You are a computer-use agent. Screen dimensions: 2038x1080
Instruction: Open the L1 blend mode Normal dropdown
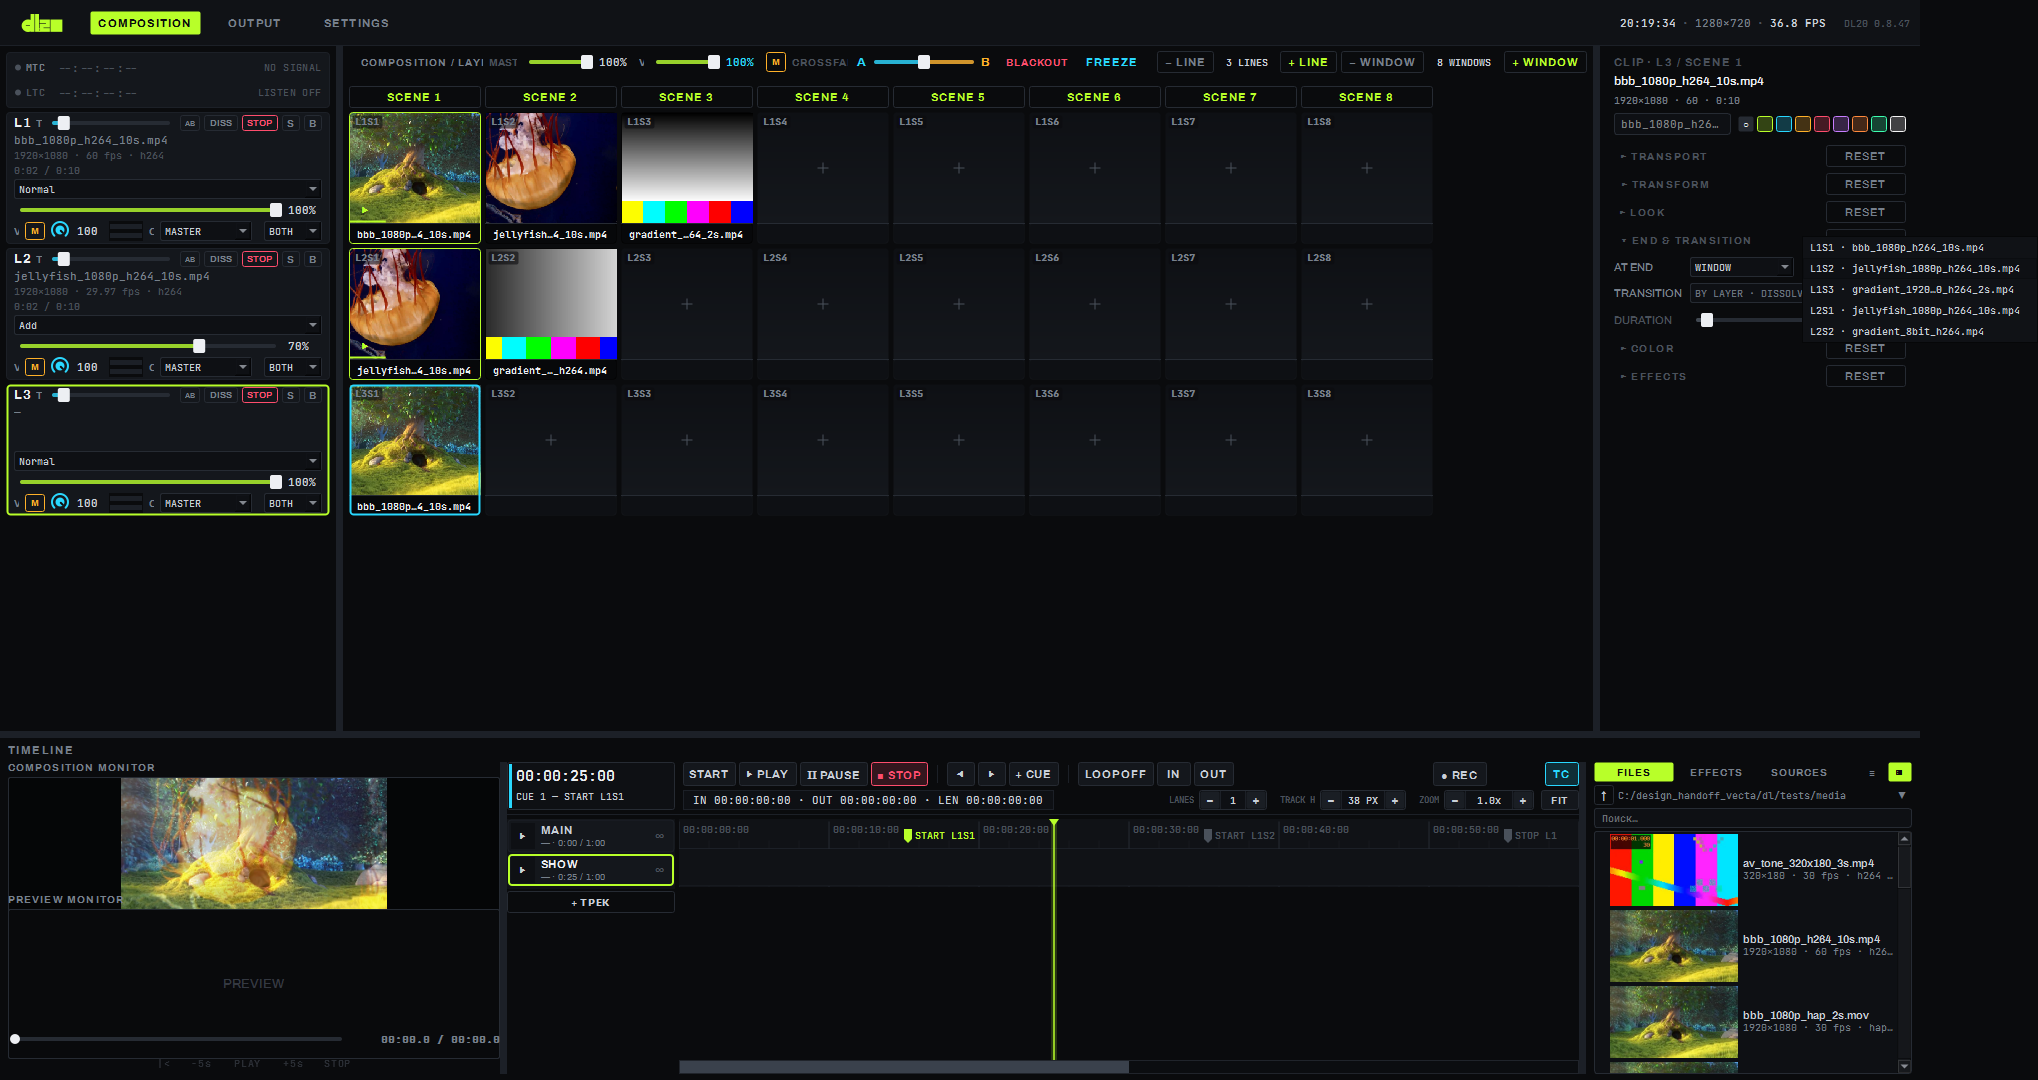(167, 189)
